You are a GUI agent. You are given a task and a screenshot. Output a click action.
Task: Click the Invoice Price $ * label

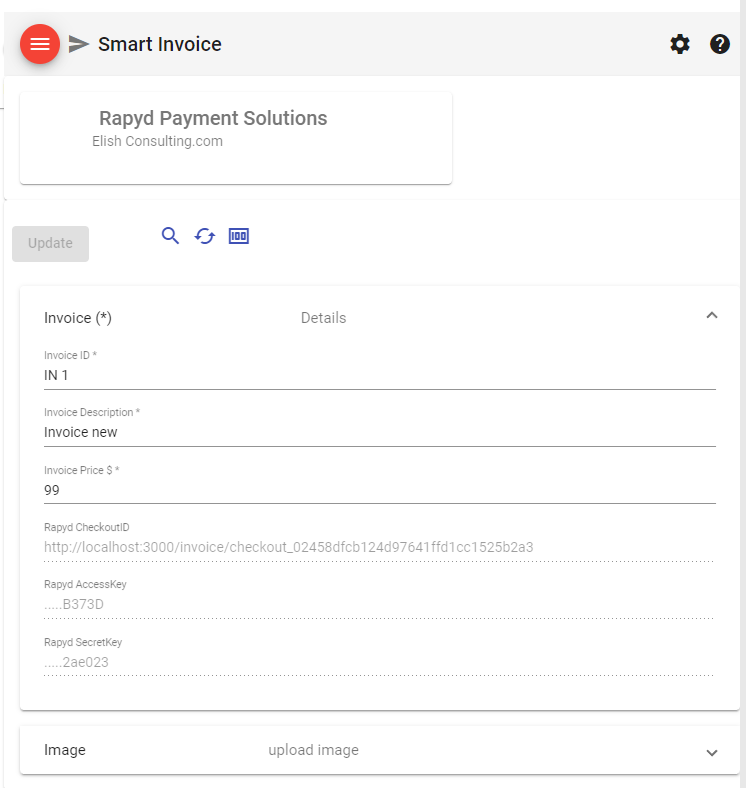[x=81, y=470]
